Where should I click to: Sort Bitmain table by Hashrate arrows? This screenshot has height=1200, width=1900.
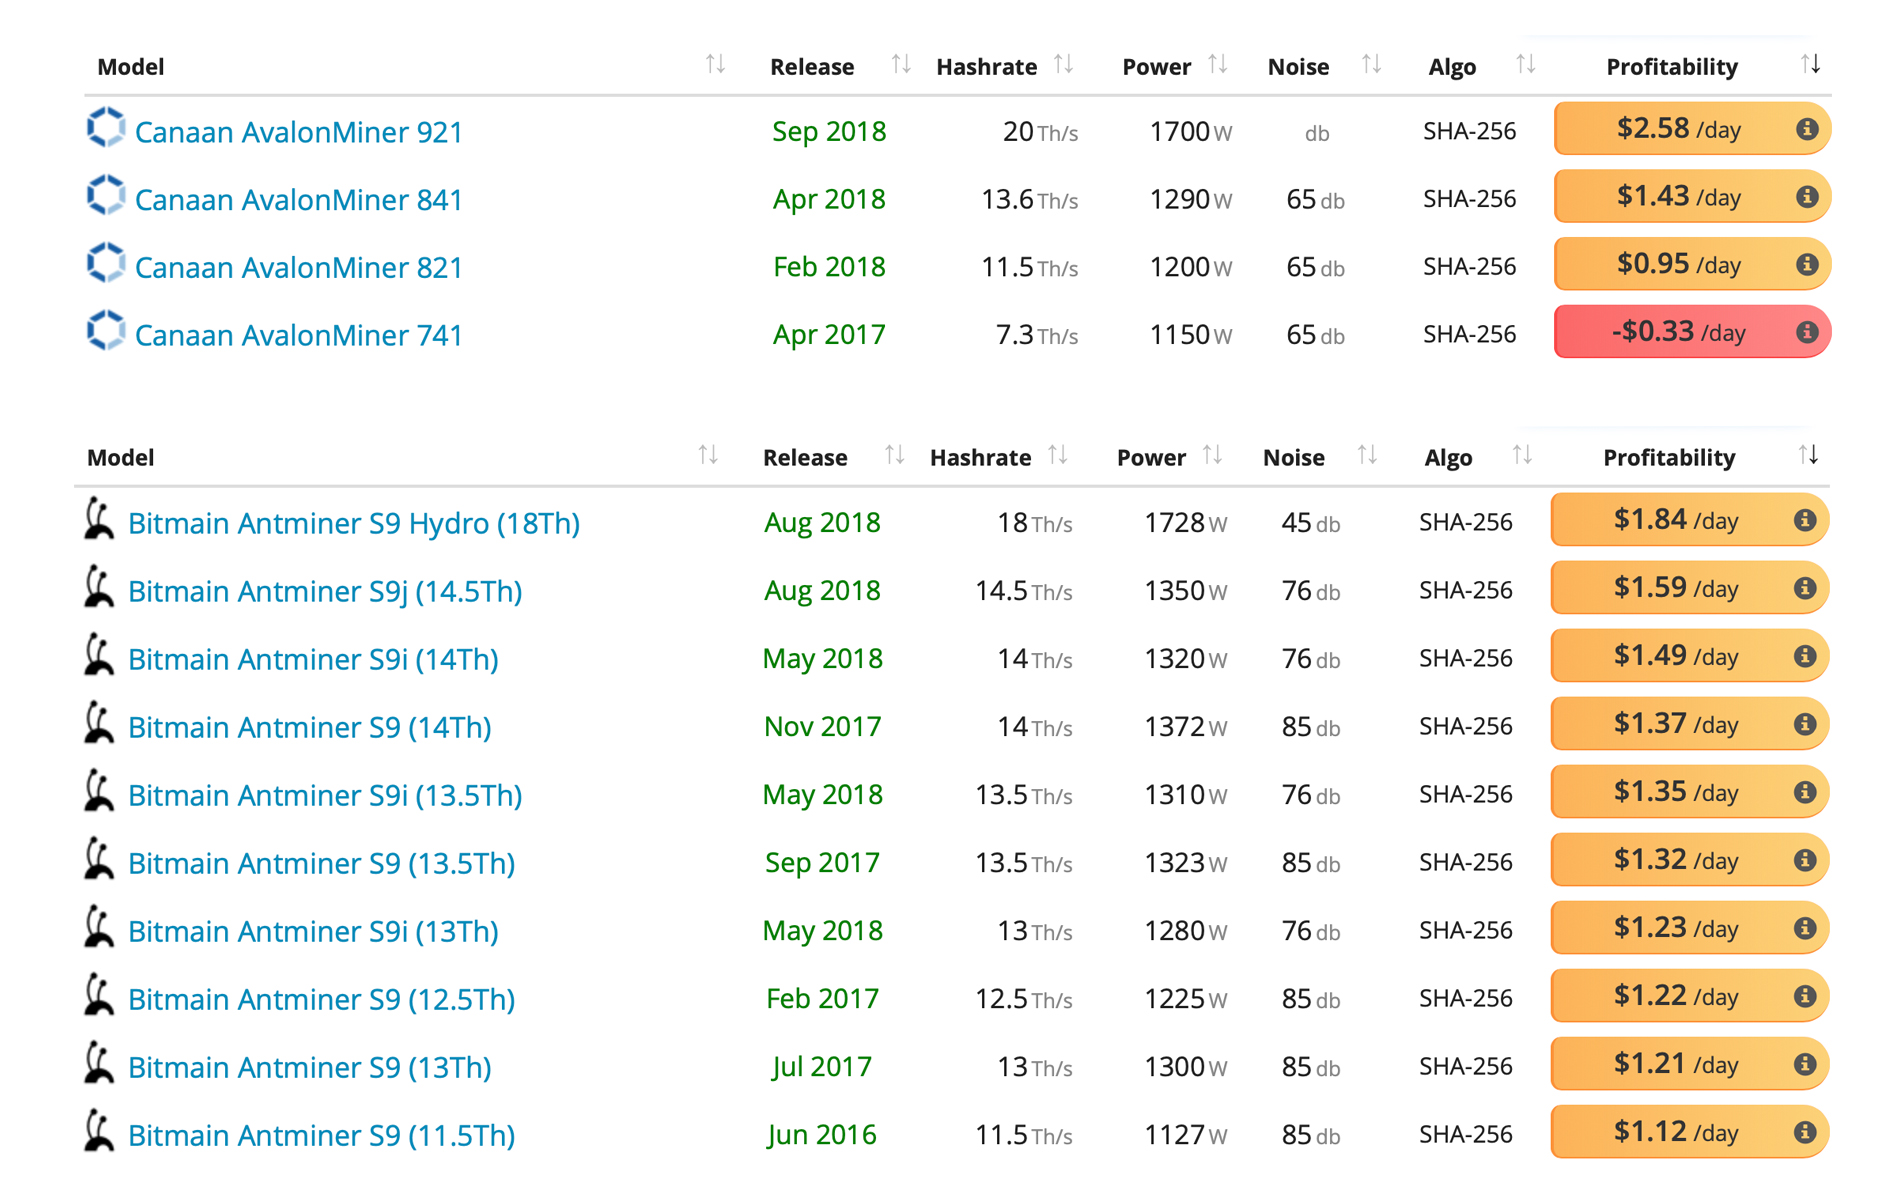tap(1057, 456)
